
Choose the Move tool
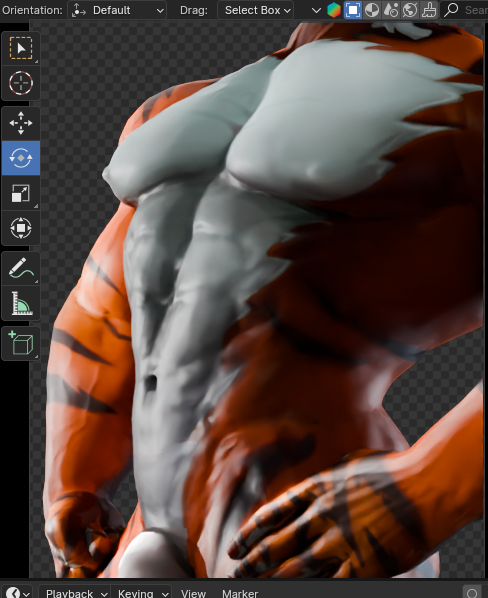pos(21,123)
